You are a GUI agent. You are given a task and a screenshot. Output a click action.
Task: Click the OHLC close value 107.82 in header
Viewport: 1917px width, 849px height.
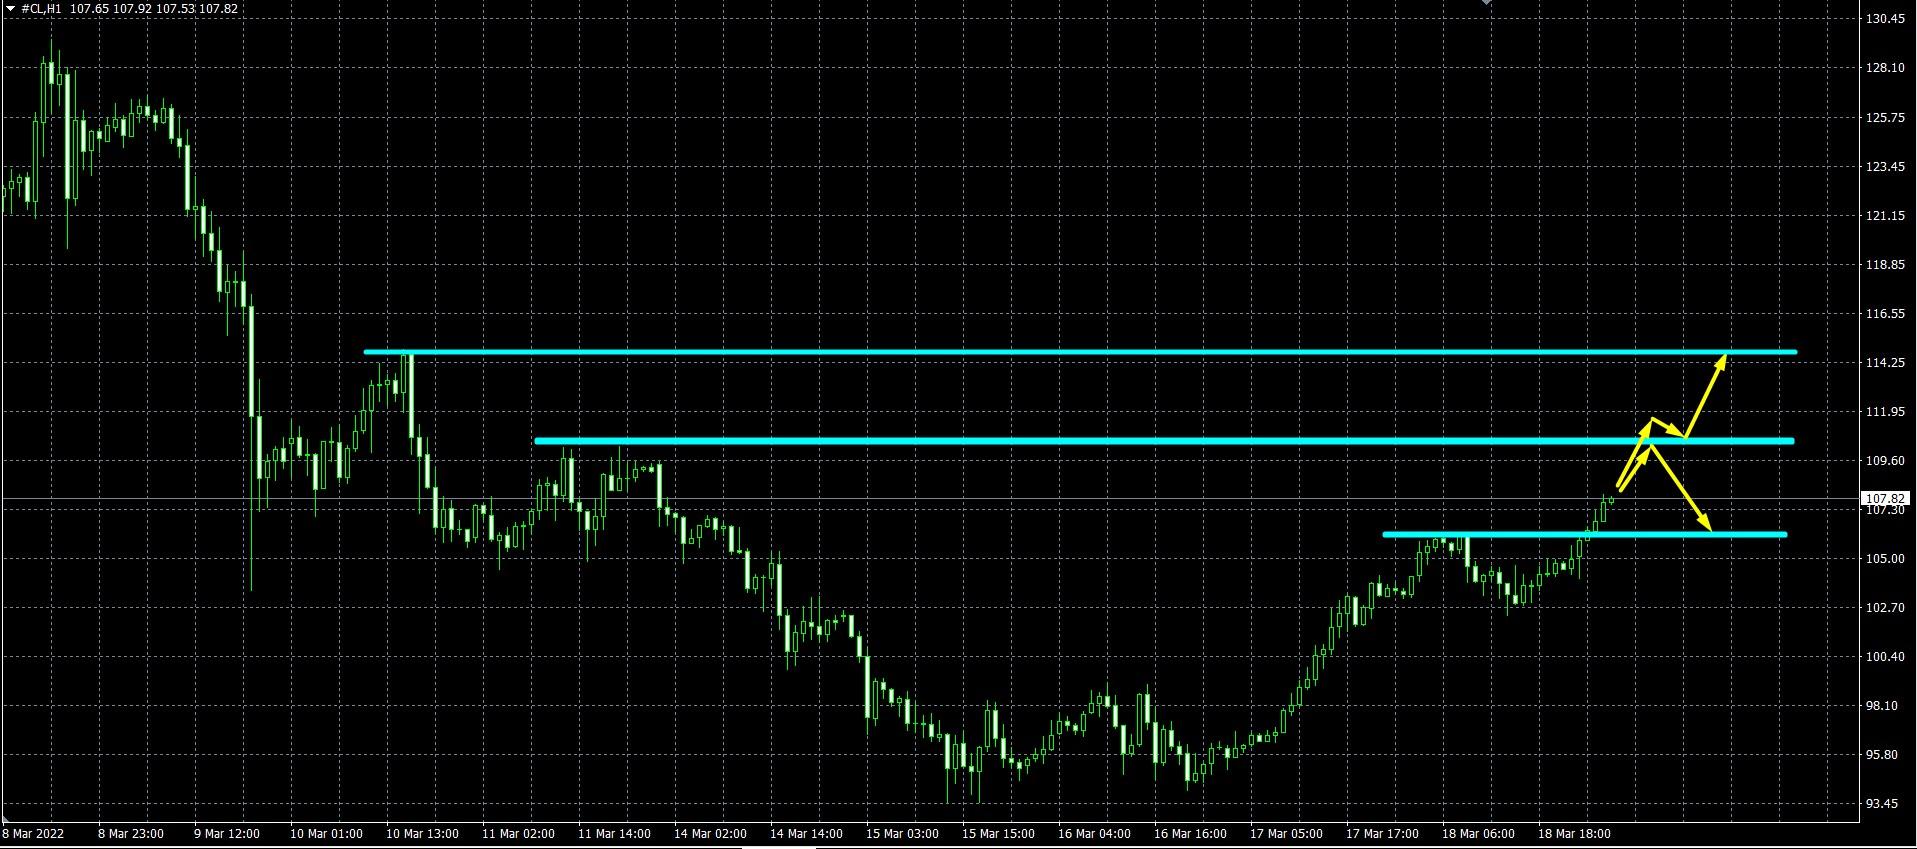tap(218, 8)
